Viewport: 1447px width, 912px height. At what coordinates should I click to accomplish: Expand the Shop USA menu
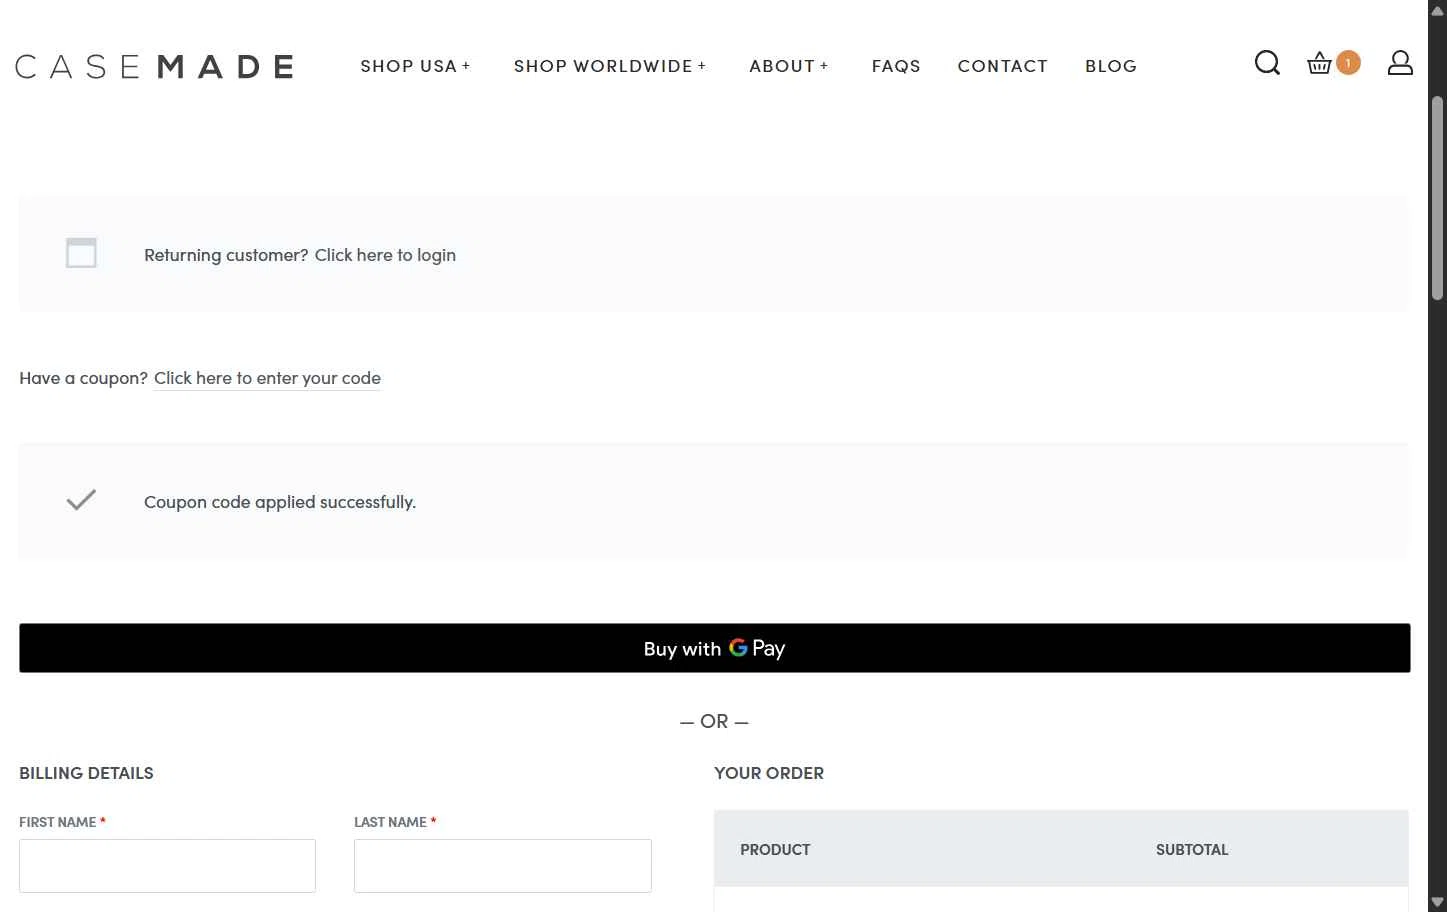pos(415,66)
